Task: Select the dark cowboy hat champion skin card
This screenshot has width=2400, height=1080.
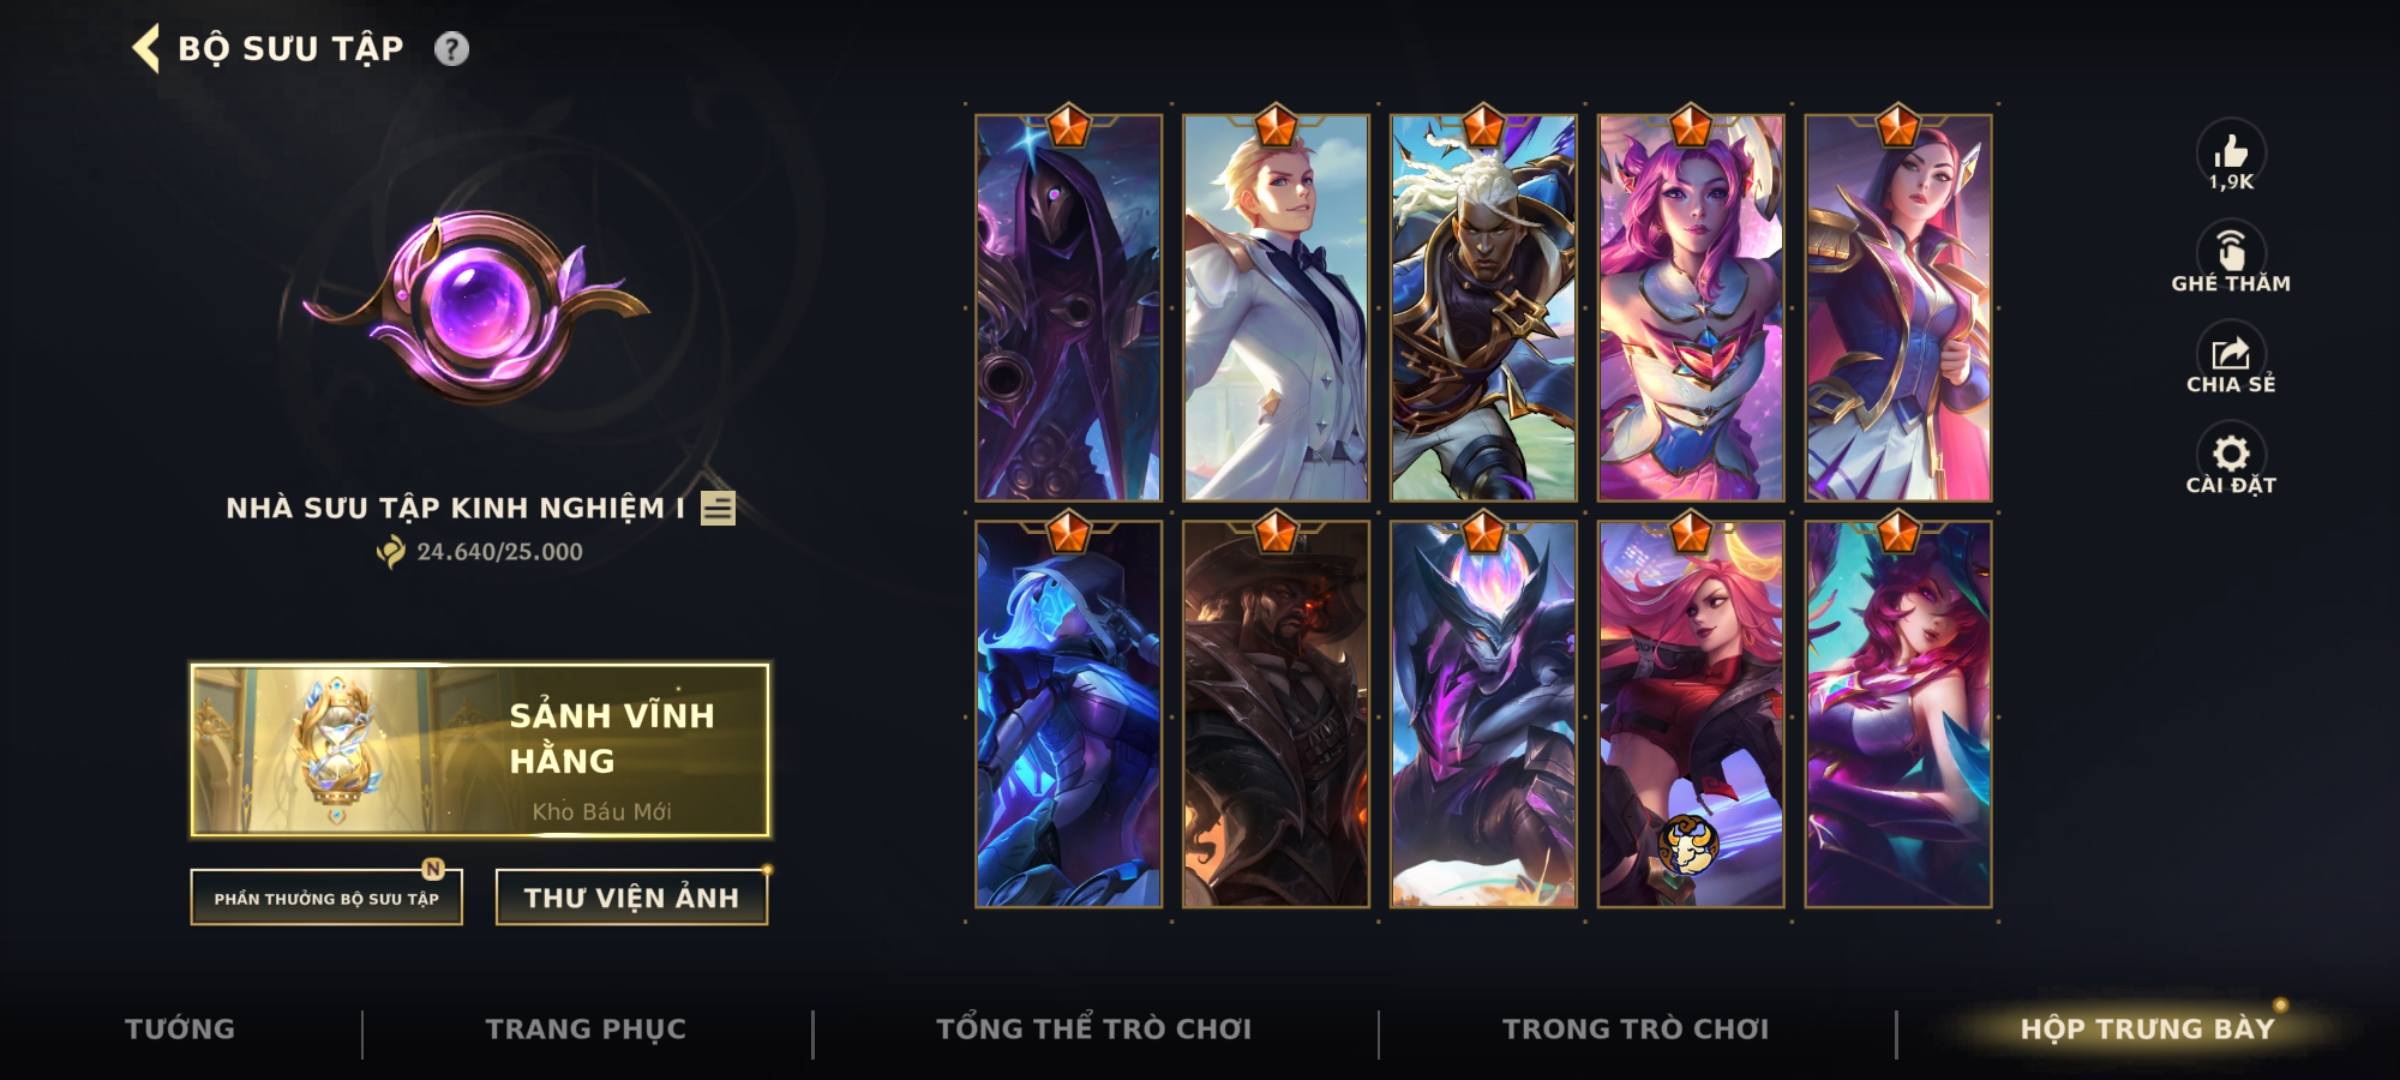Action: [1276, 714]
